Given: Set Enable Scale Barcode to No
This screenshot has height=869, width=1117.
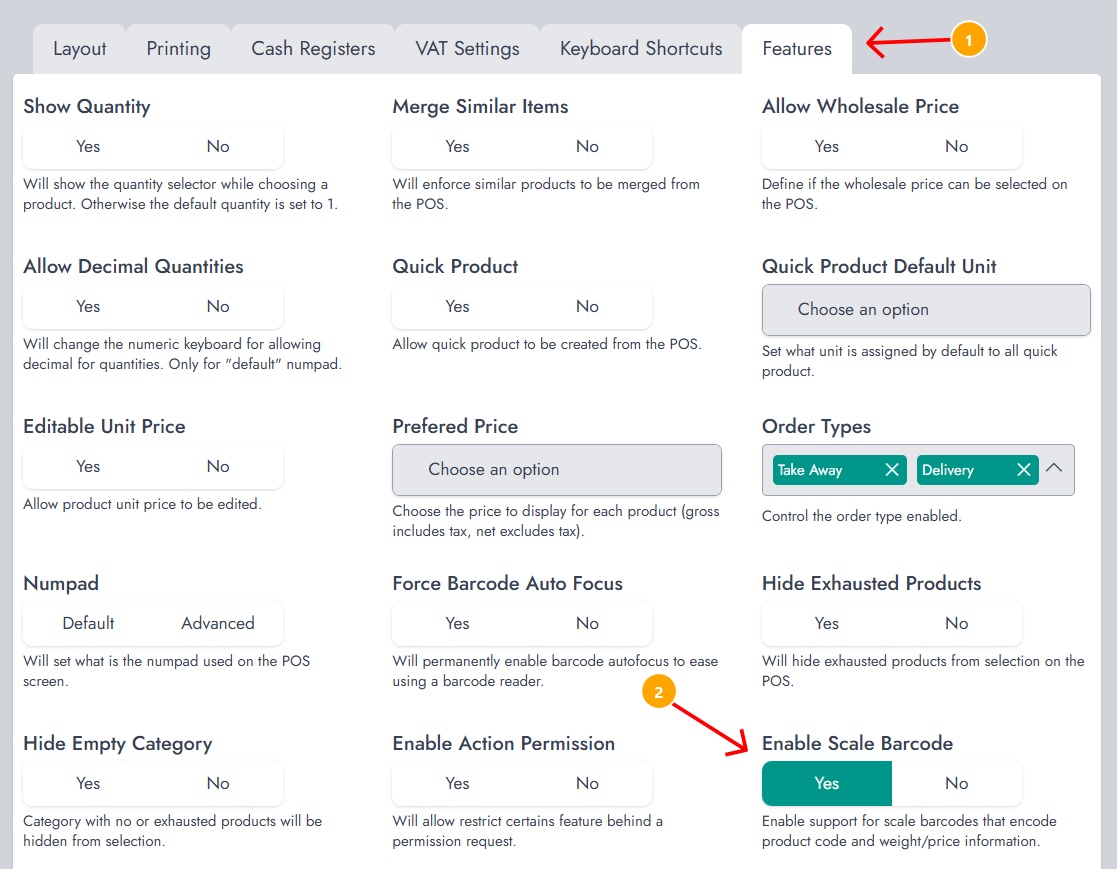Looking at the screenshot, I should point(956,784).
